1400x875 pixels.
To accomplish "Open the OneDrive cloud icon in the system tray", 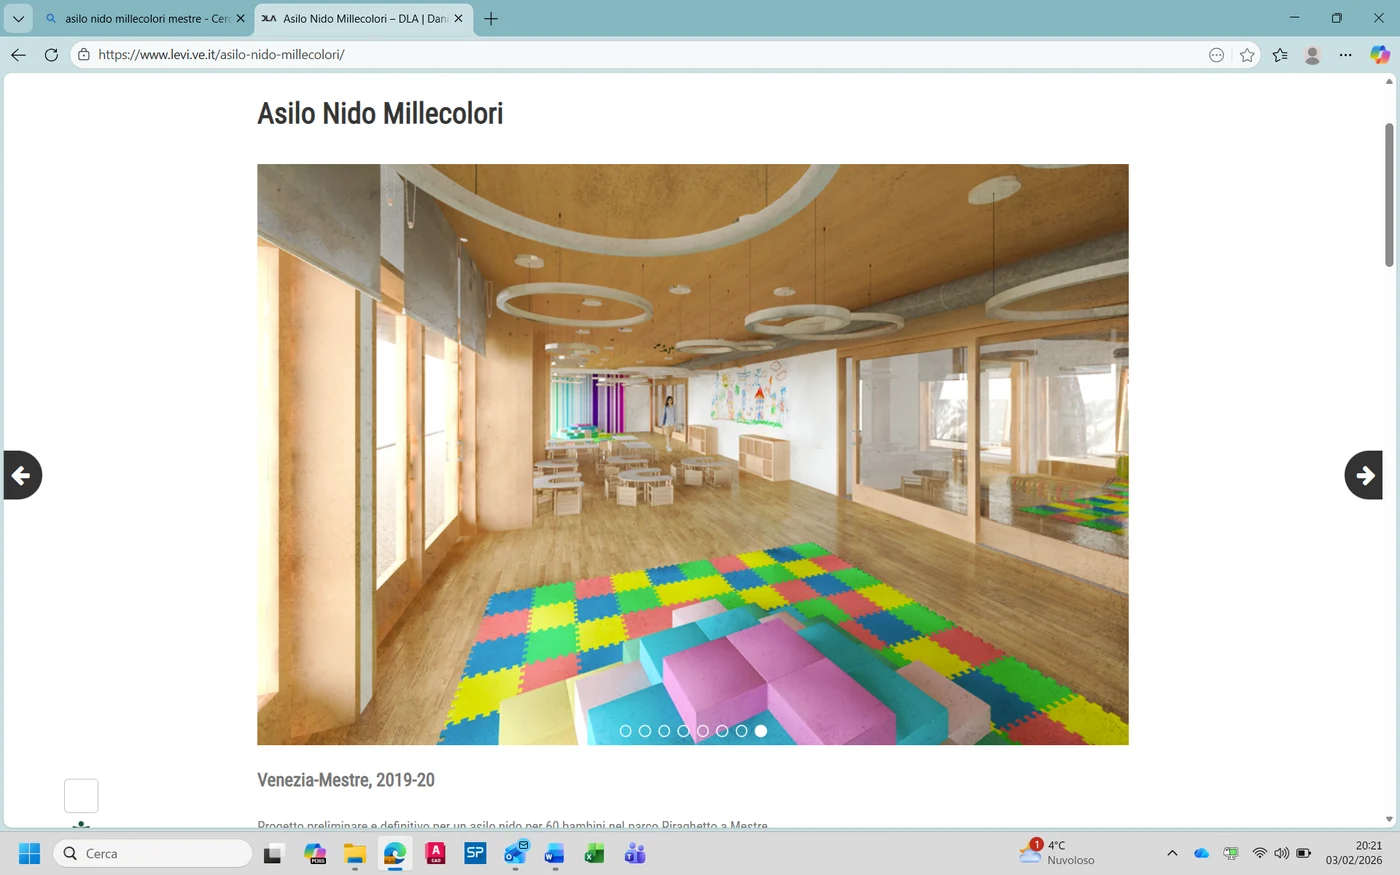I will (1202, 853).
